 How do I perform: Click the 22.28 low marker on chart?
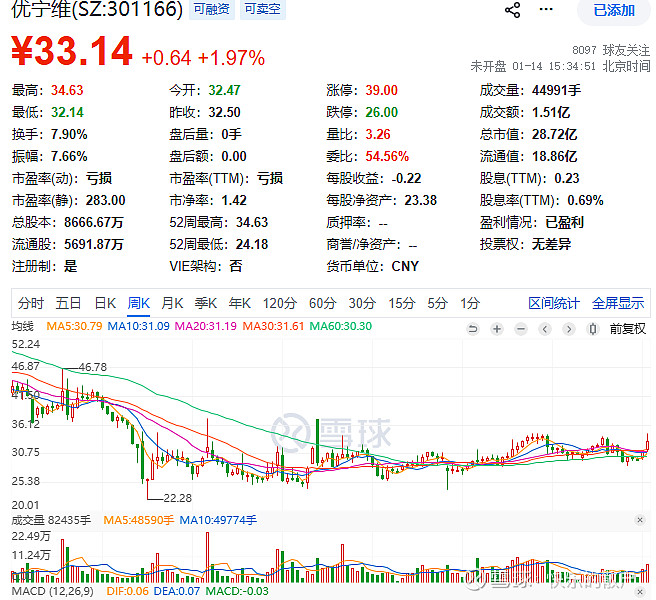(x=177, y=498)
